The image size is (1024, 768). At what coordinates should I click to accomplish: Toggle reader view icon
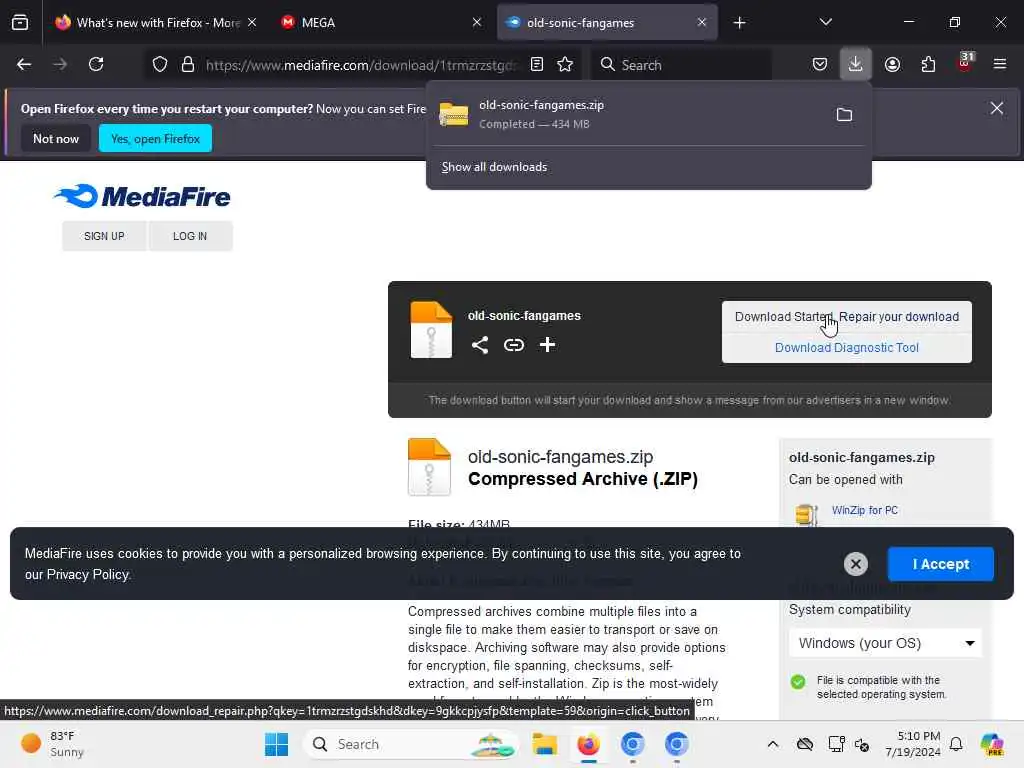coord(537,65)
